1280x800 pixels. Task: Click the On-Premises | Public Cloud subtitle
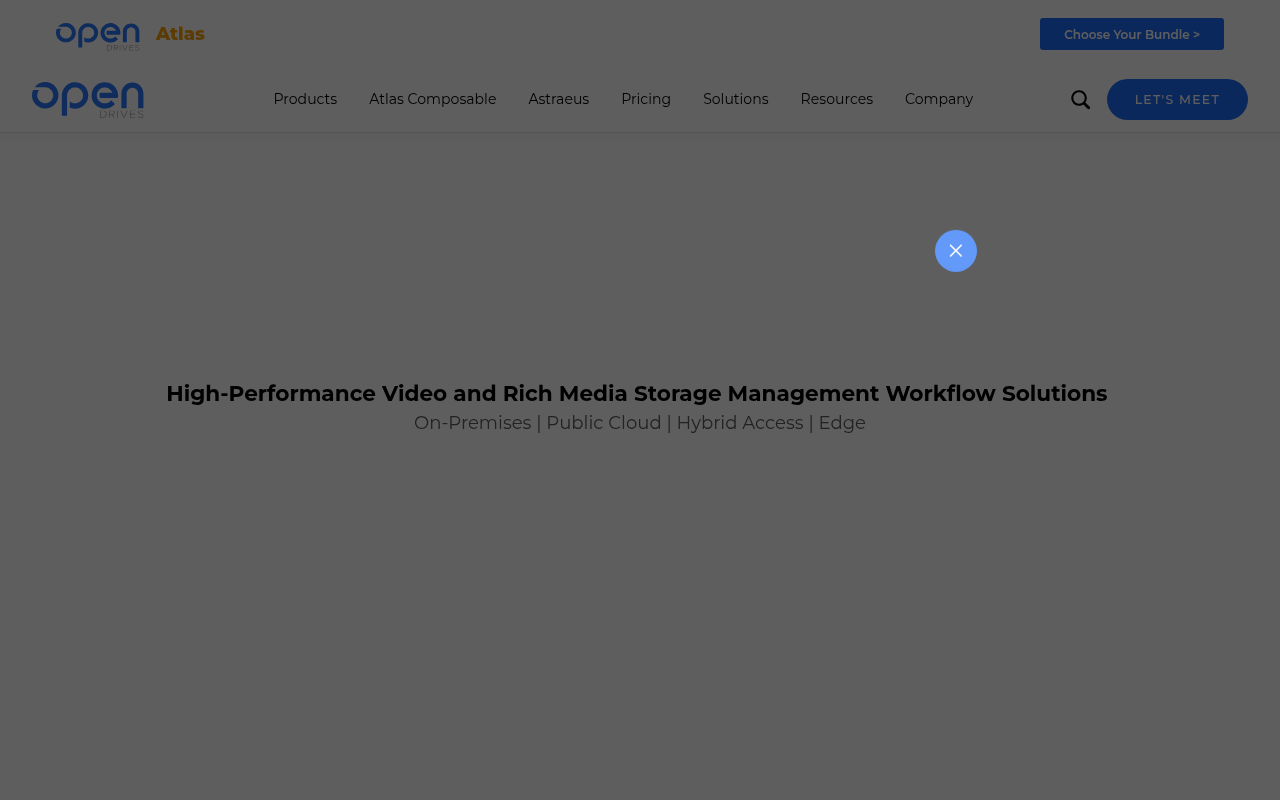coord(640,423)
